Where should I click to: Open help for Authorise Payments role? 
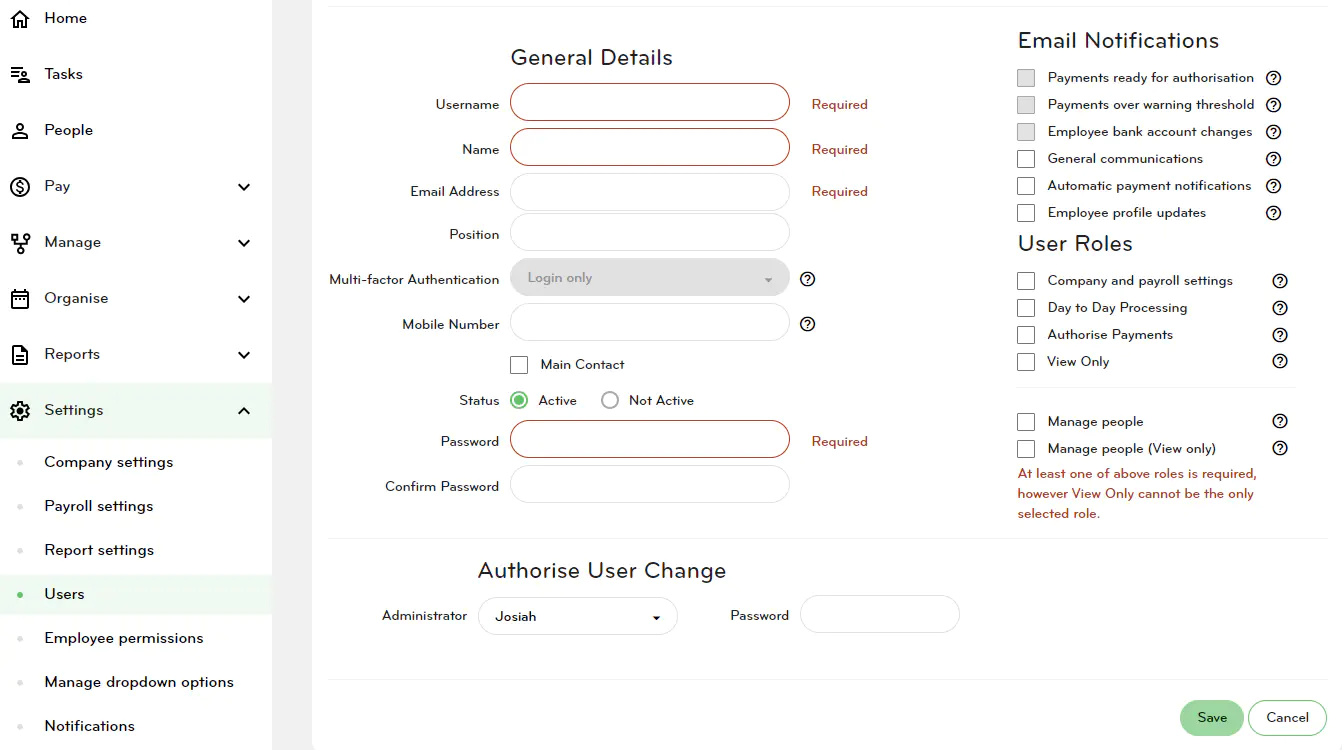(x=1279, y=335)
